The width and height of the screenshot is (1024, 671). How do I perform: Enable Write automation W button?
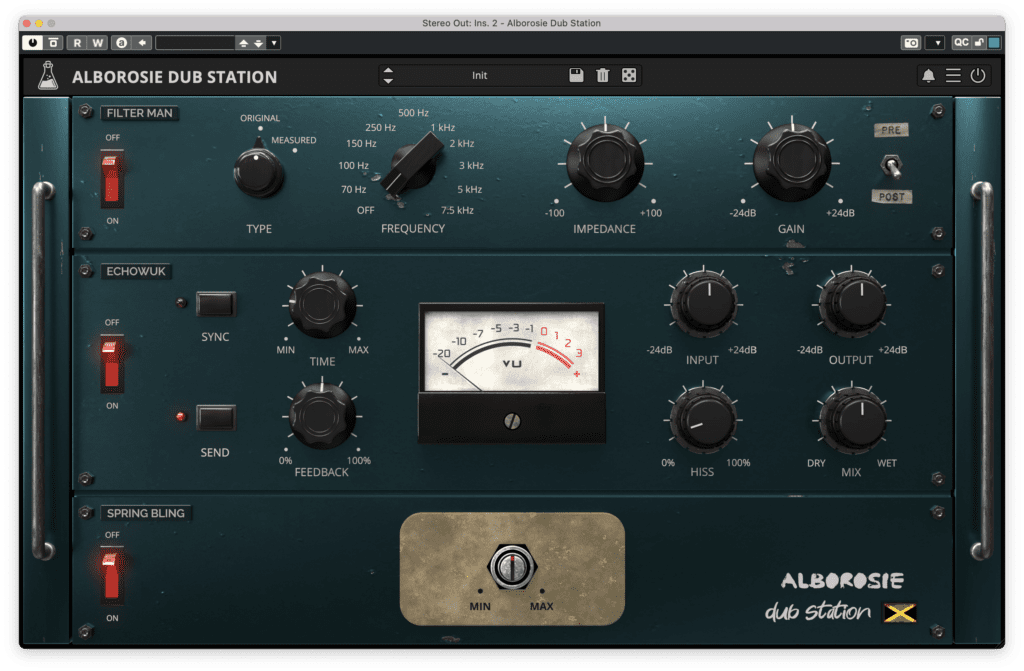pyautogui.click(x=97, y=43)
